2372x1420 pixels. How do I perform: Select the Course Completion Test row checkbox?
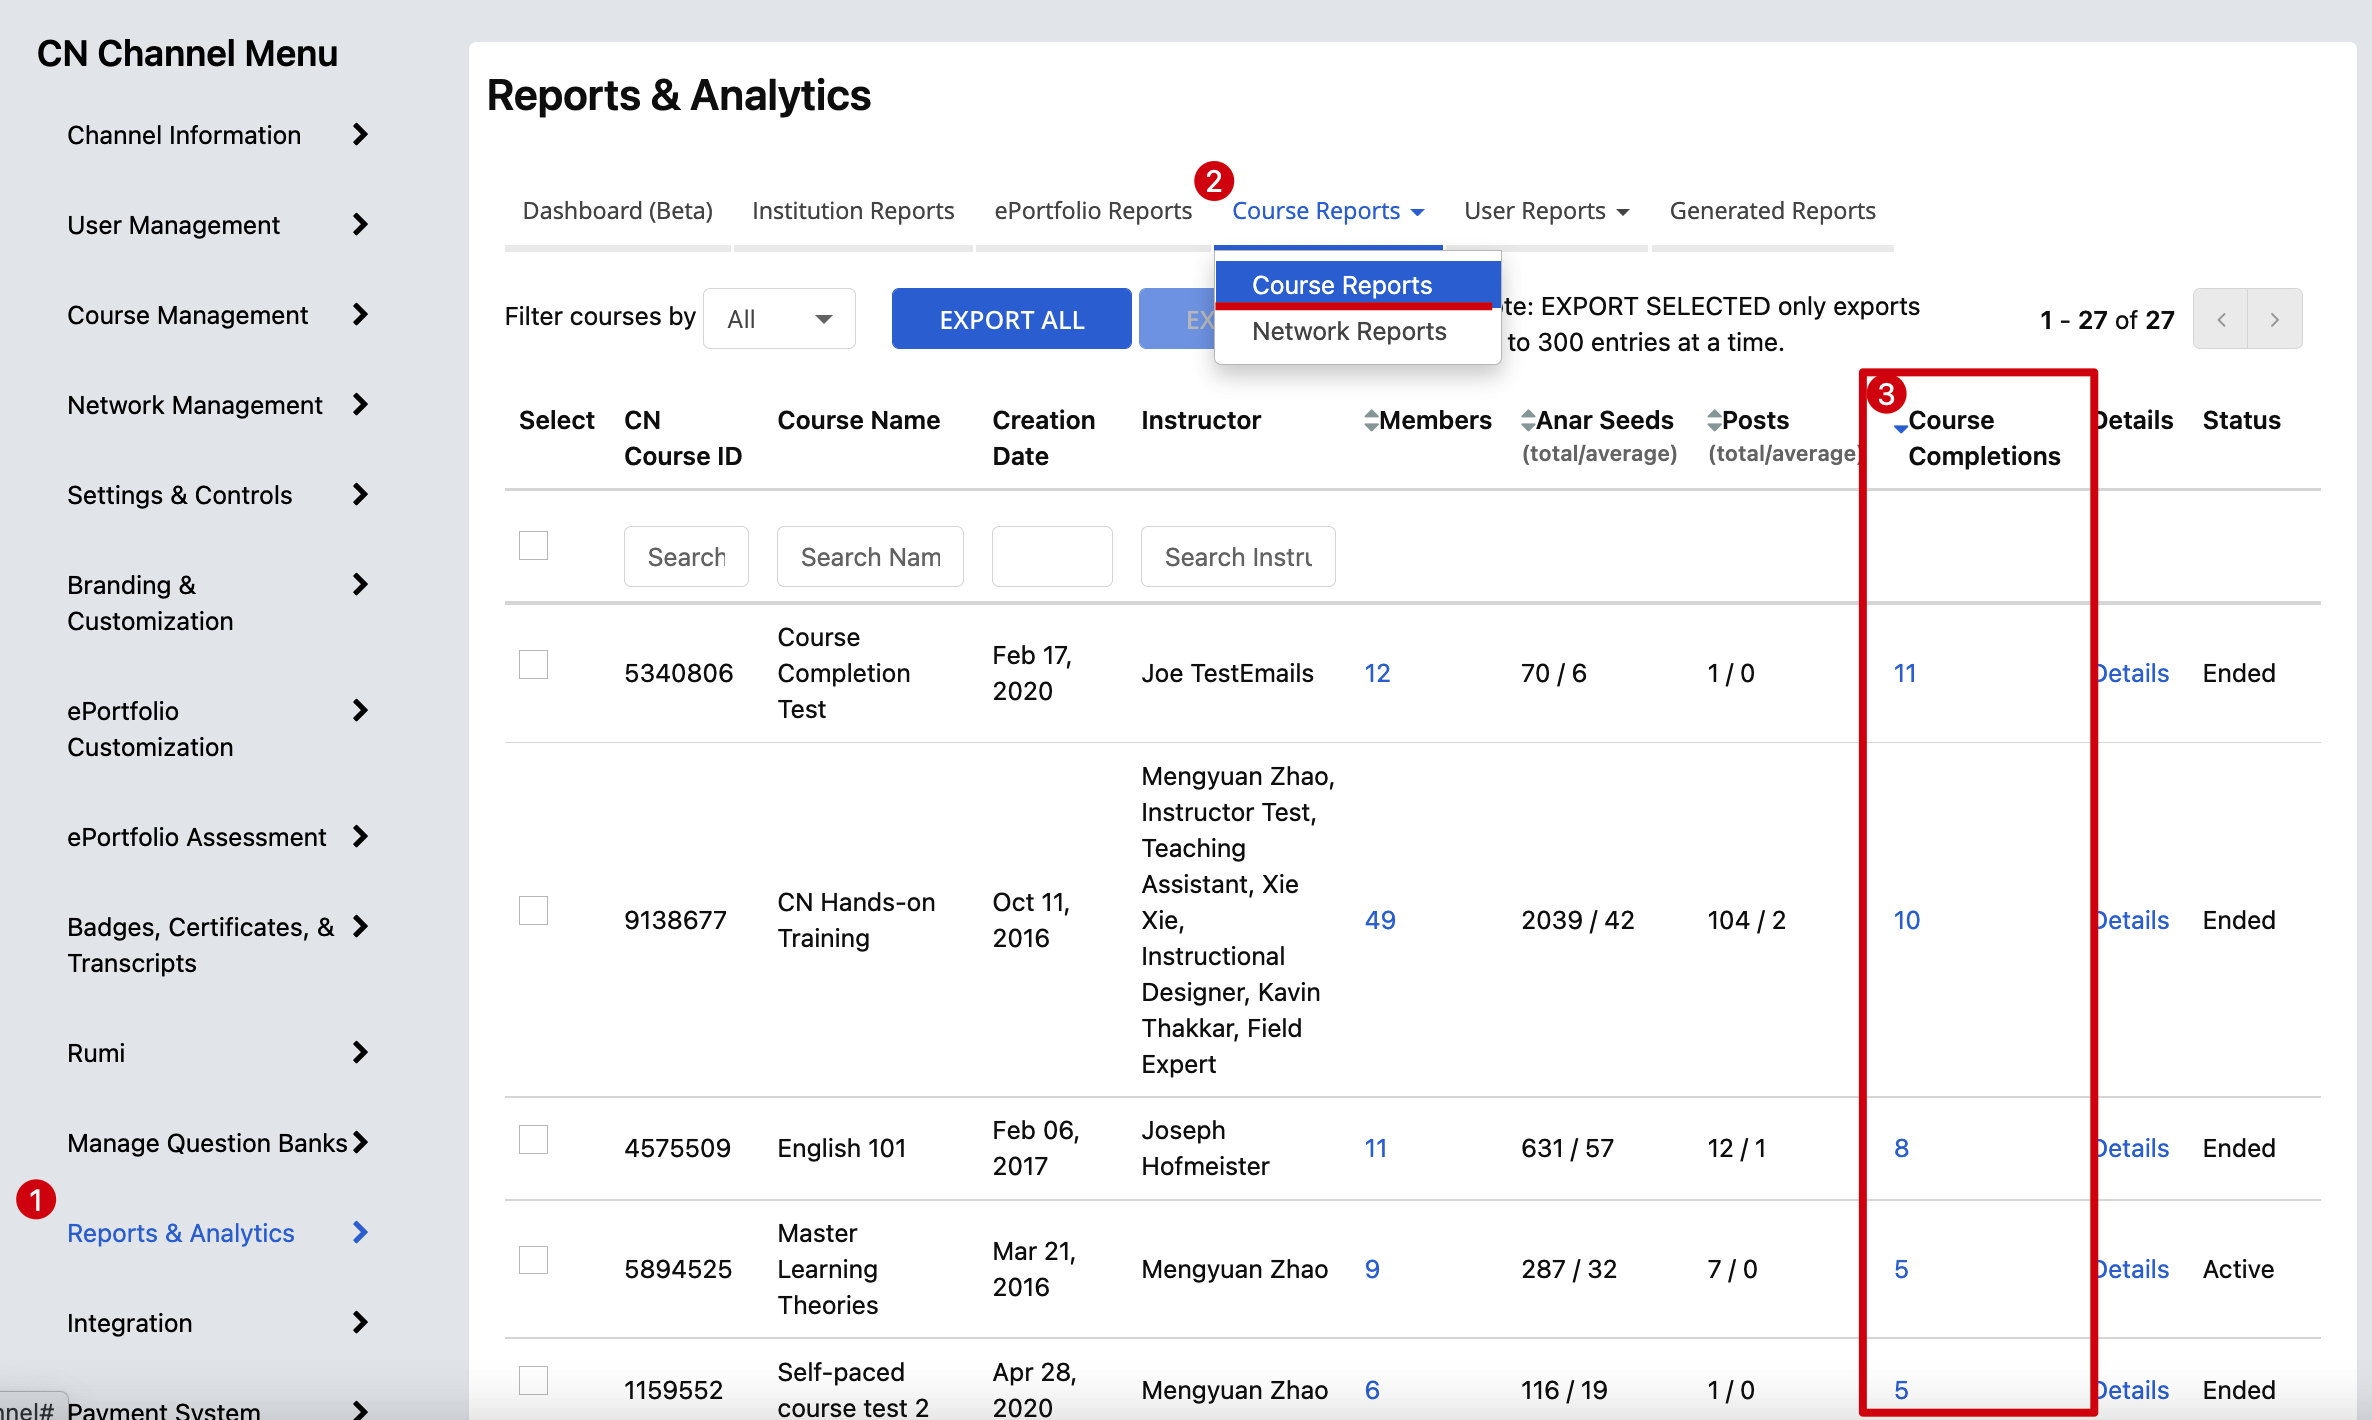click(x=534, y=665)
